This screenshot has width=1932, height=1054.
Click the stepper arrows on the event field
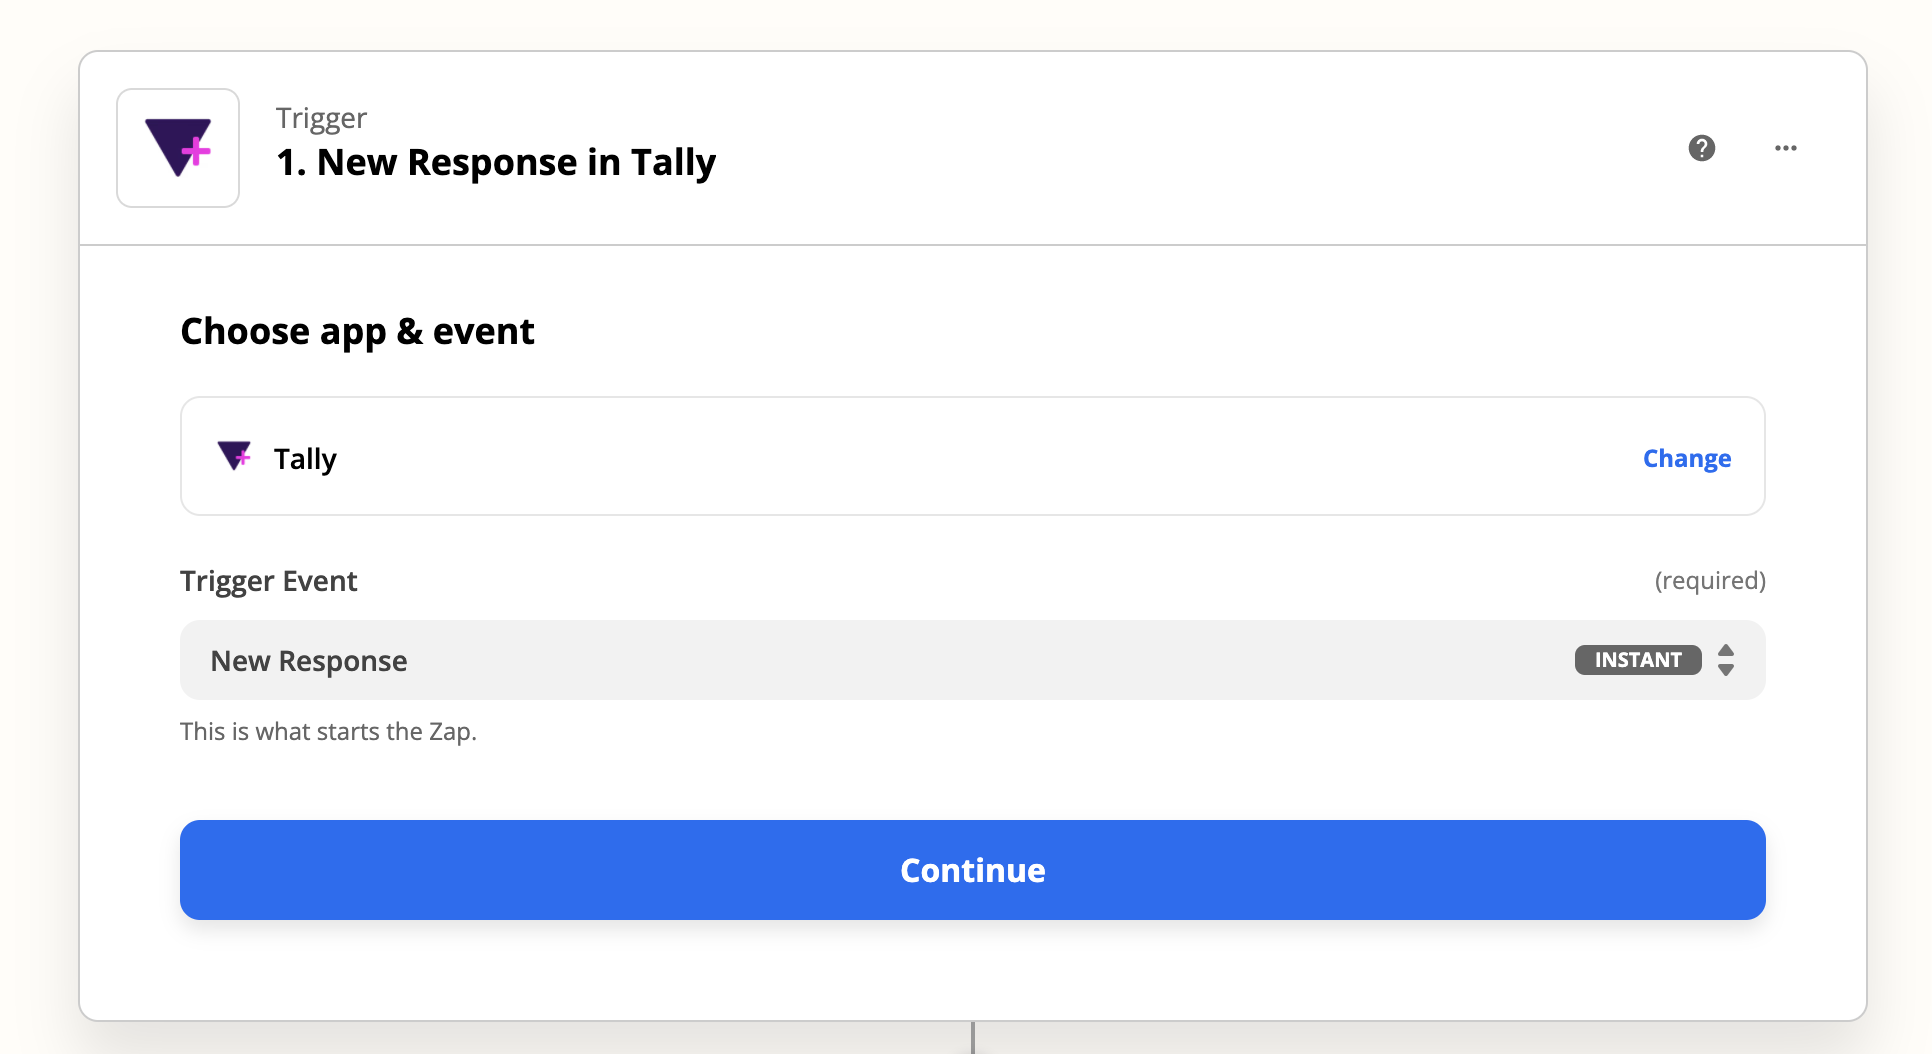[1725, 660]
